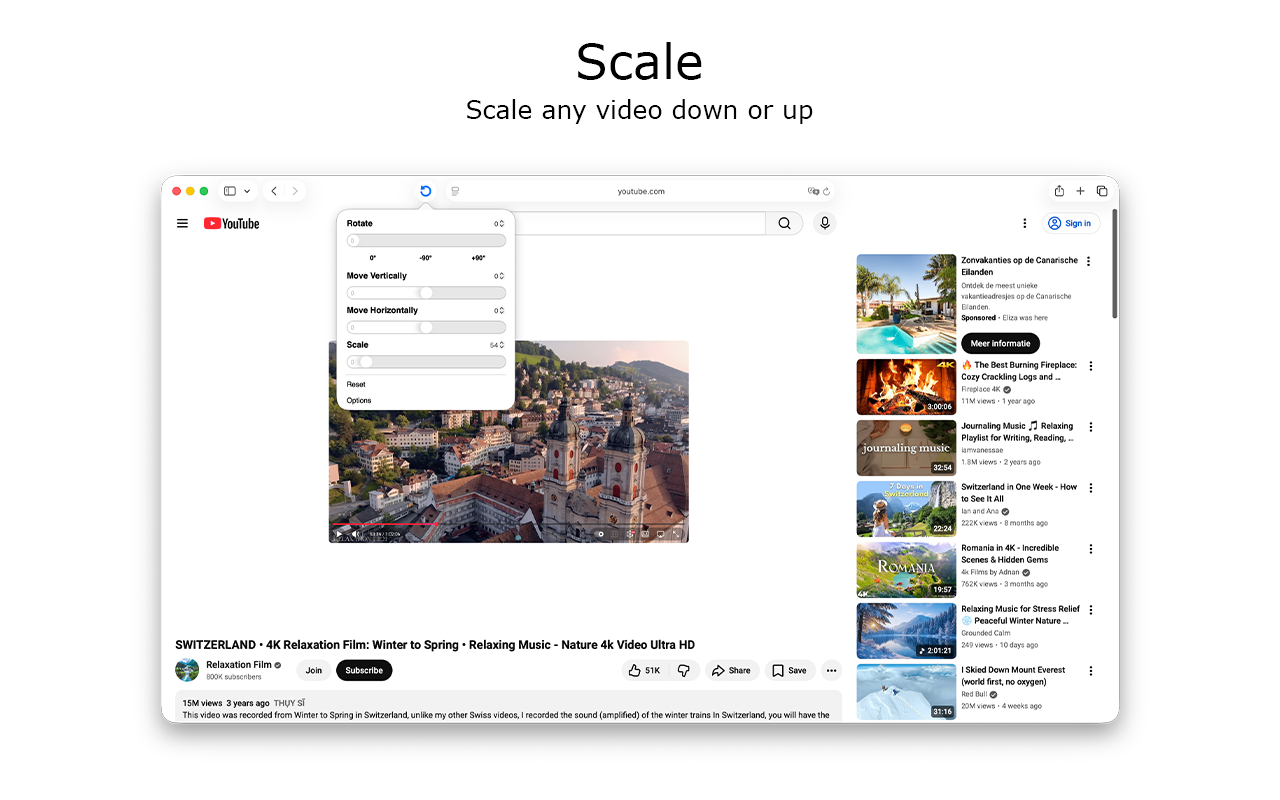Adjust the Scale slider

[x=426, y=362]
